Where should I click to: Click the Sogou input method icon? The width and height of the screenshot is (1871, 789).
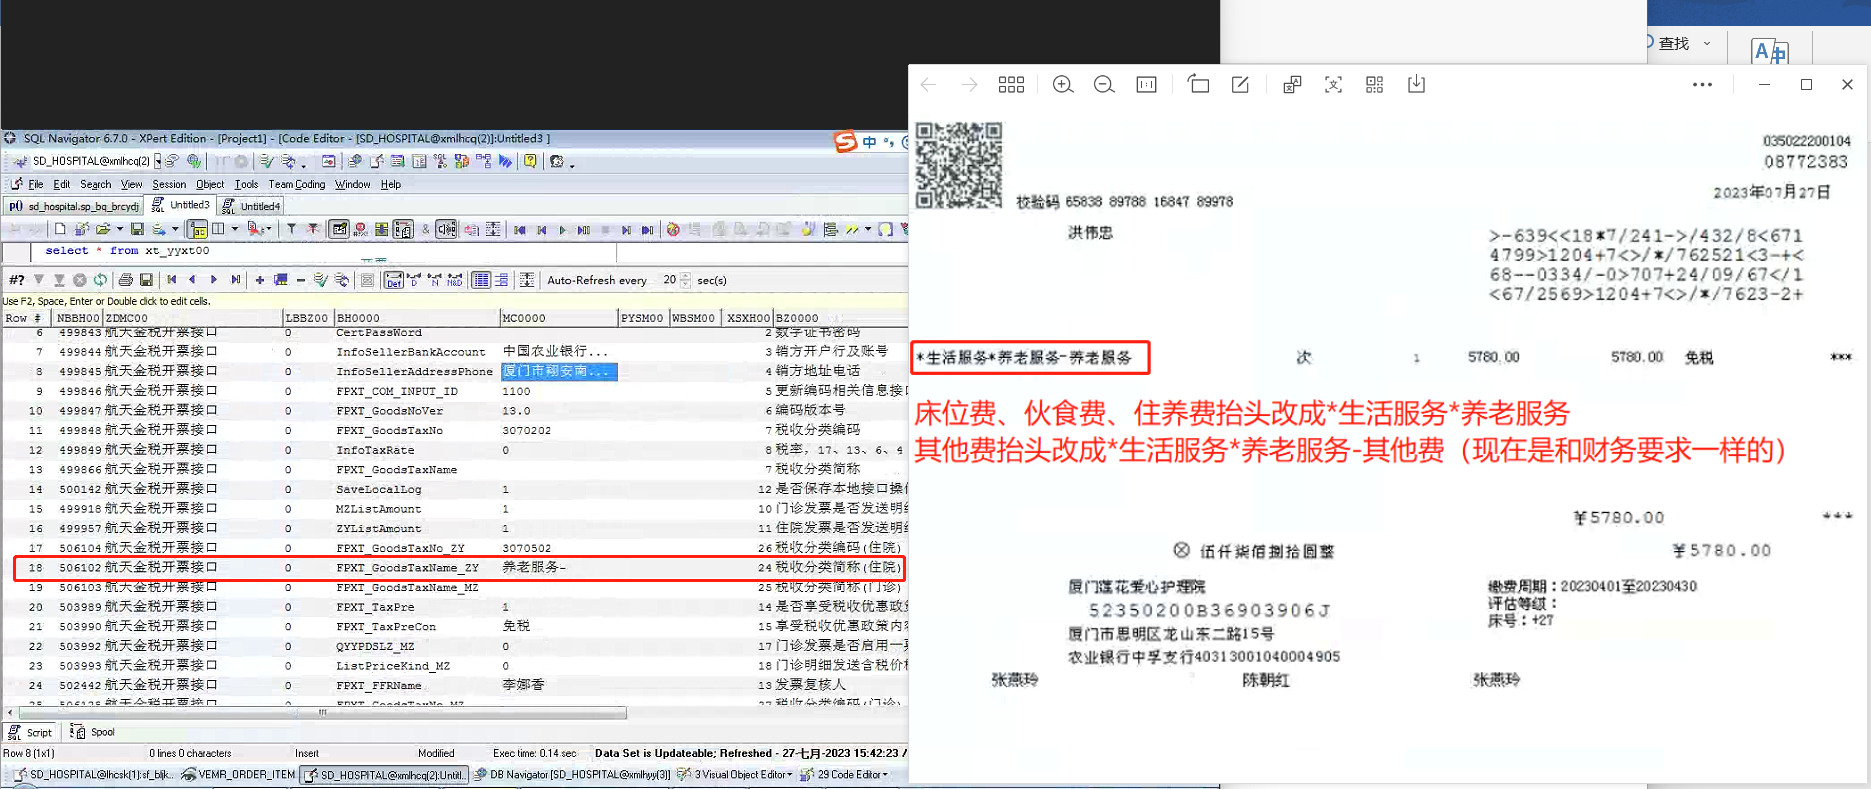coord(846,142)
